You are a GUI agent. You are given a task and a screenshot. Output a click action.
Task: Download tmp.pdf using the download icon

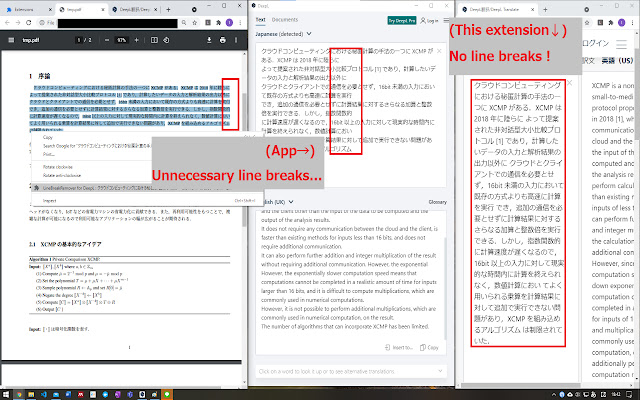(x=209, y=40)
